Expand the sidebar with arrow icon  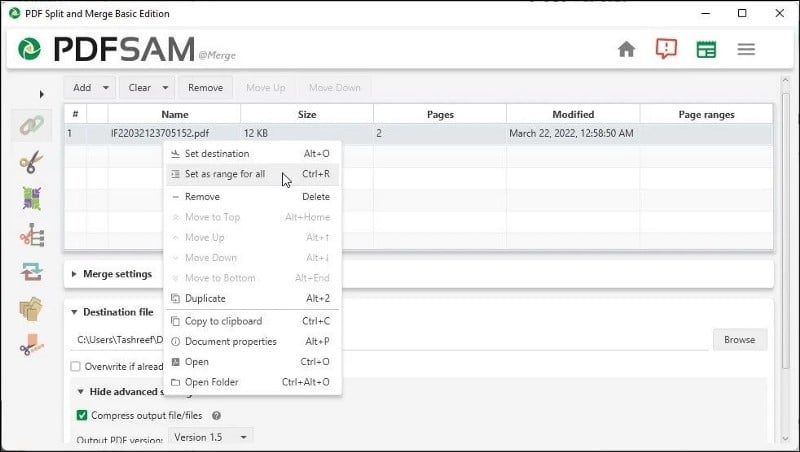click(41, 94)
